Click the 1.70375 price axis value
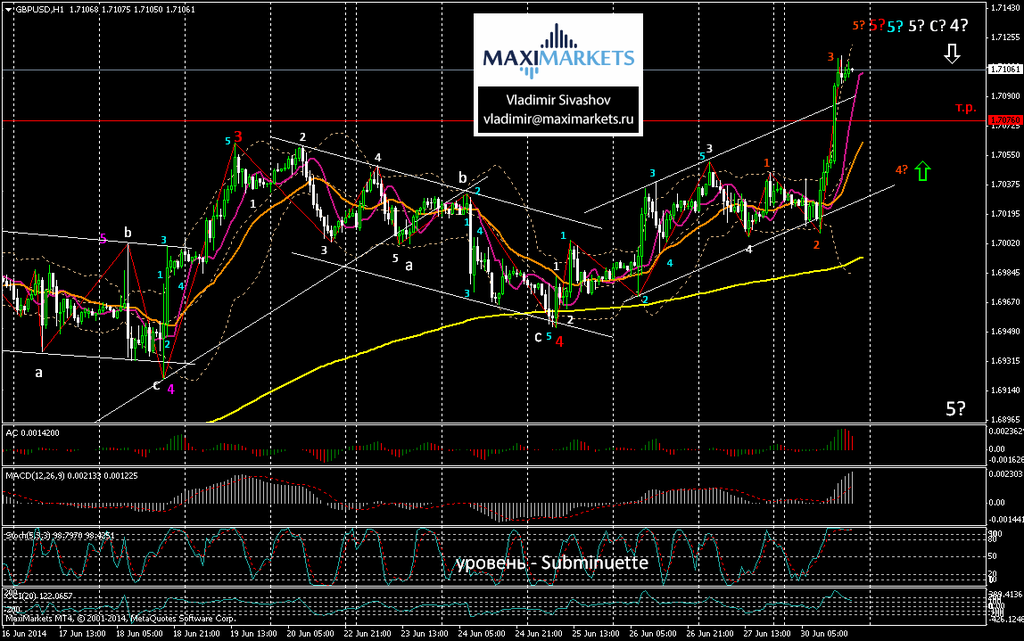1024x641 pixels. click(1005, 184)
